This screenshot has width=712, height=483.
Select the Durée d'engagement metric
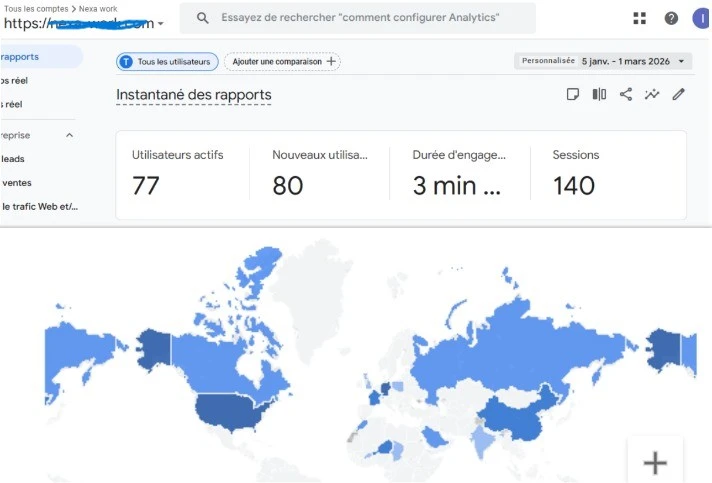[459, 174]
